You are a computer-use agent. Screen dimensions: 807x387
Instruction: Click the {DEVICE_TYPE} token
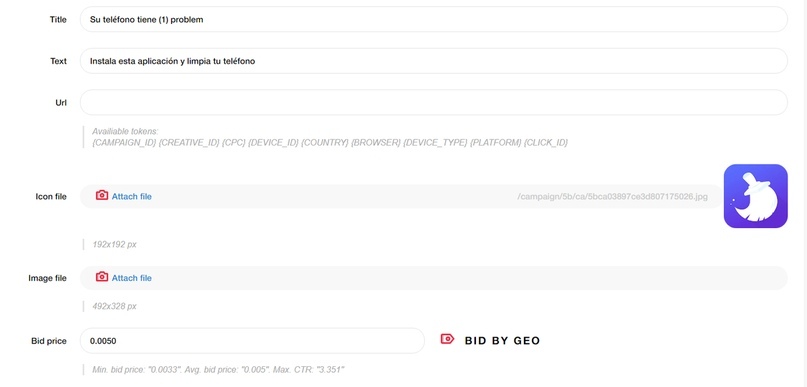[435, 143]
